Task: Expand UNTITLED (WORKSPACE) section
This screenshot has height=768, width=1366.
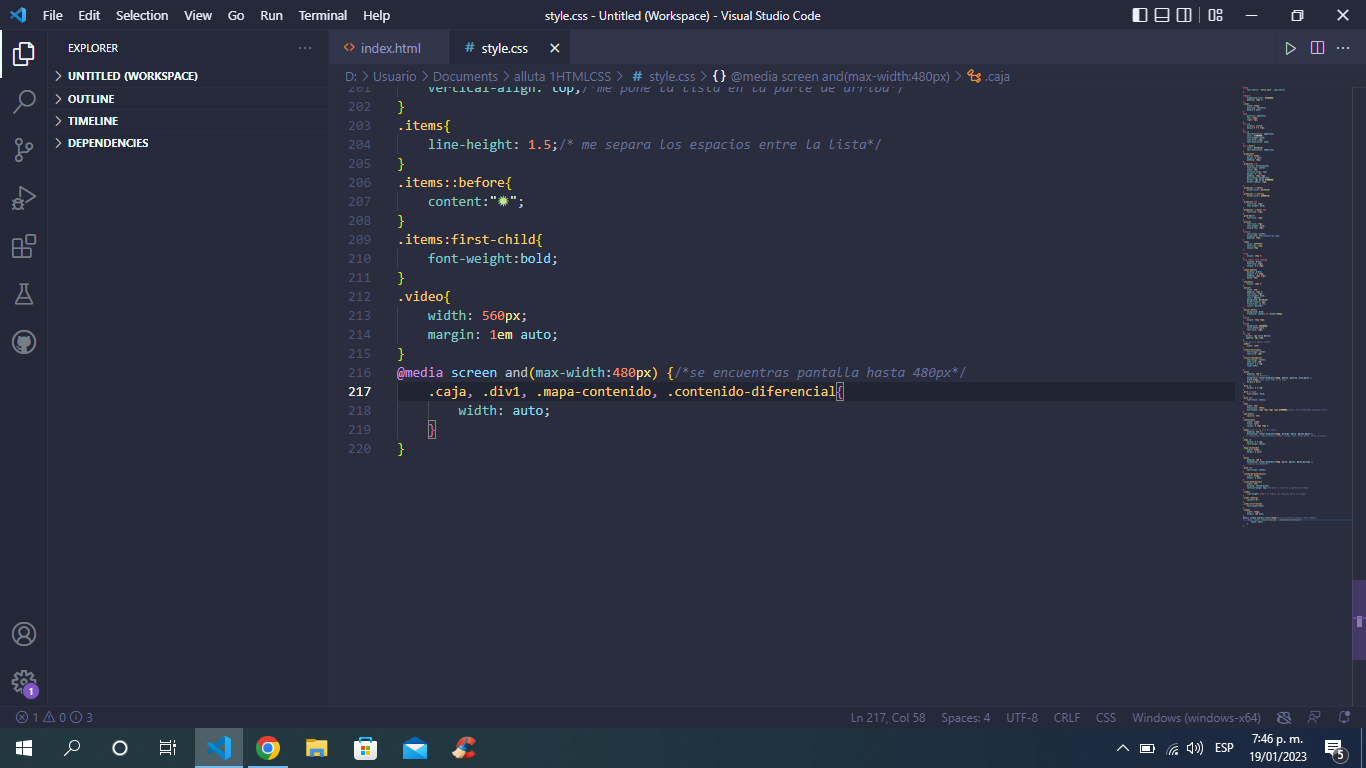Action: click(x=188, y=76)
